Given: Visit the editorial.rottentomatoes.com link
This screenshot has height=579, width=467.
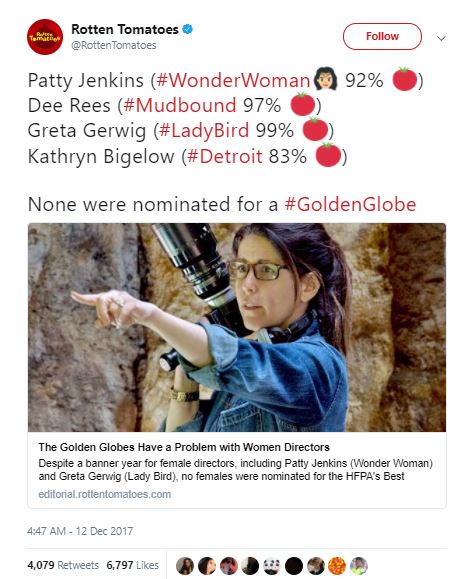Looking at the screenshot, I should [x=104, y=494].
